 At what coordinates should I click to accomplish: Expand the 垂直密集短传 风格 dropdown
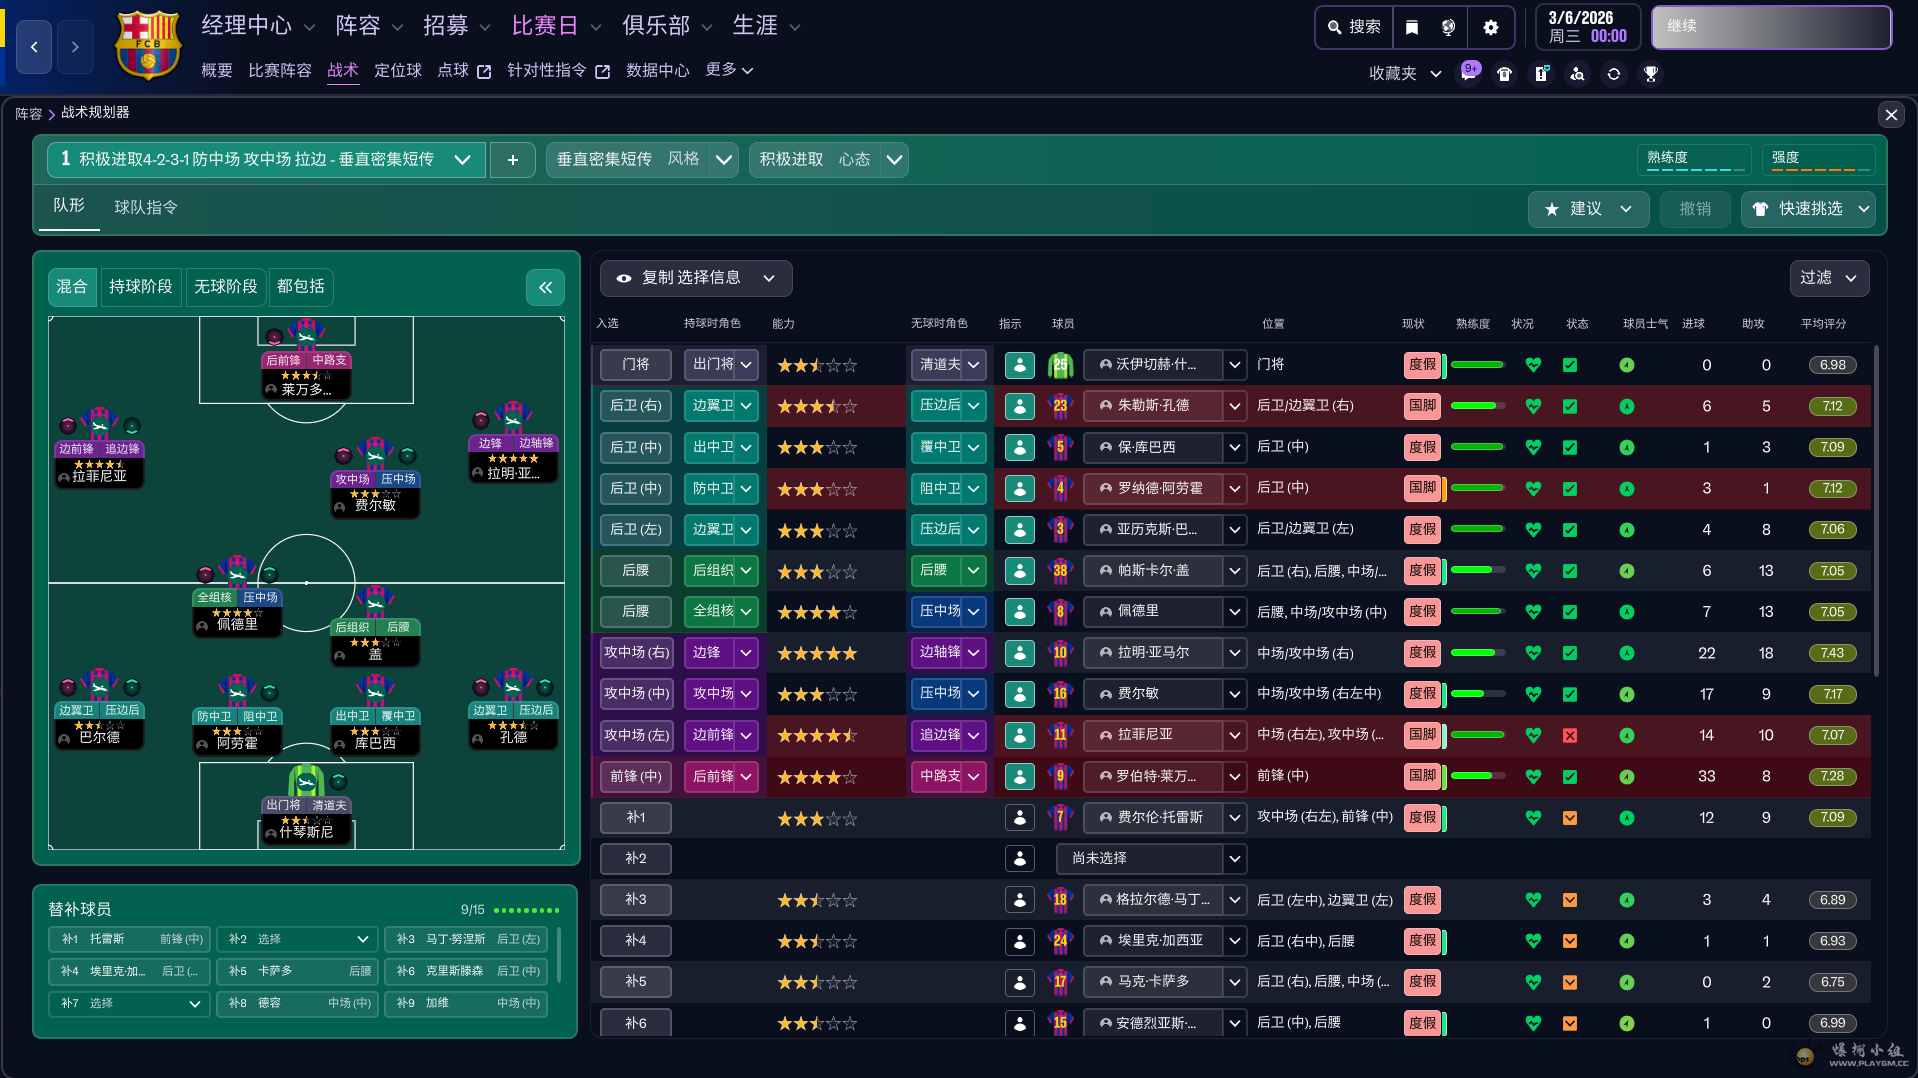click(x=724, y=160)
